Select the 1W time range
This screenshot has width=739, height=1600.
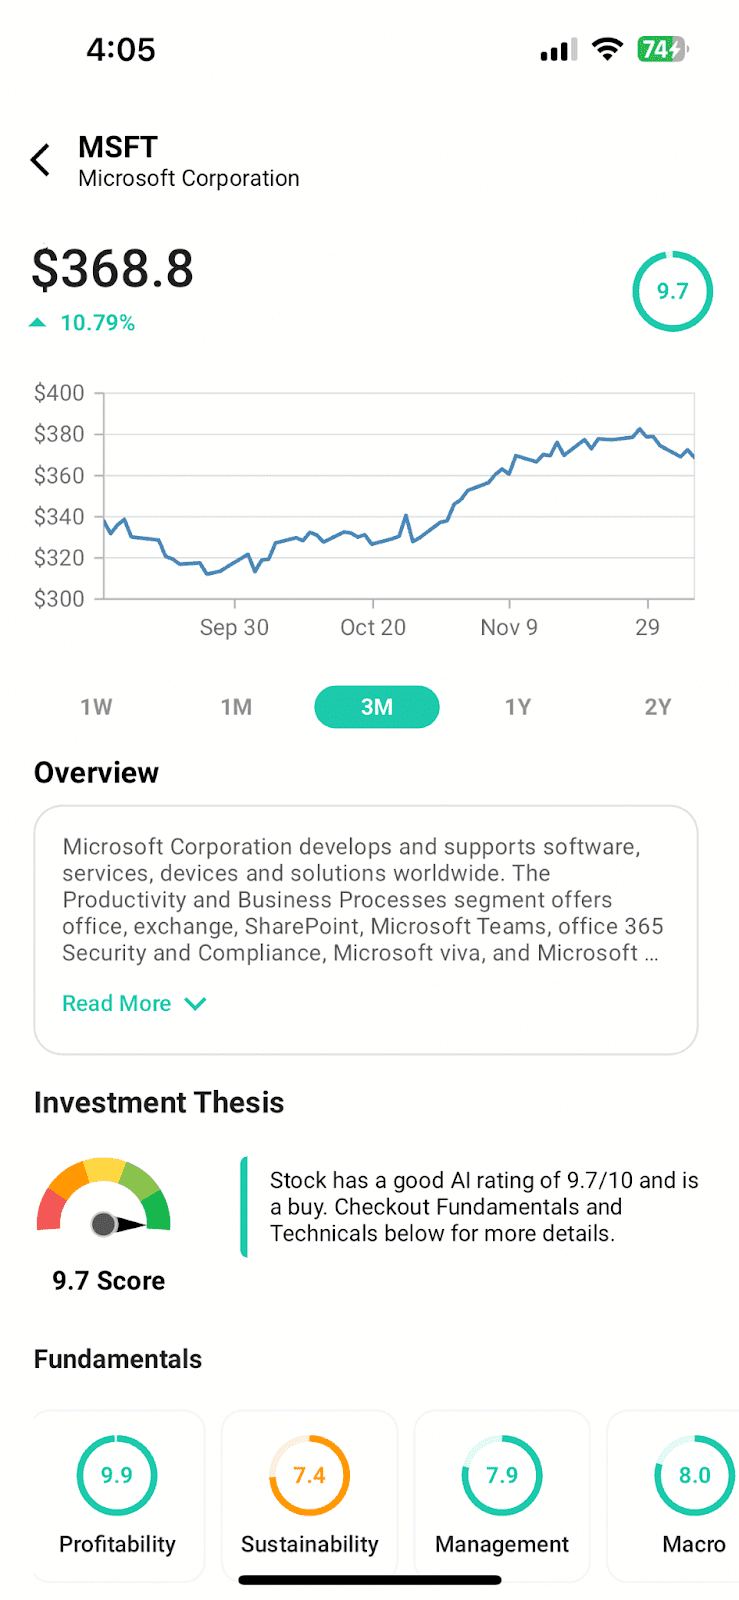click(x=96, y=707)
